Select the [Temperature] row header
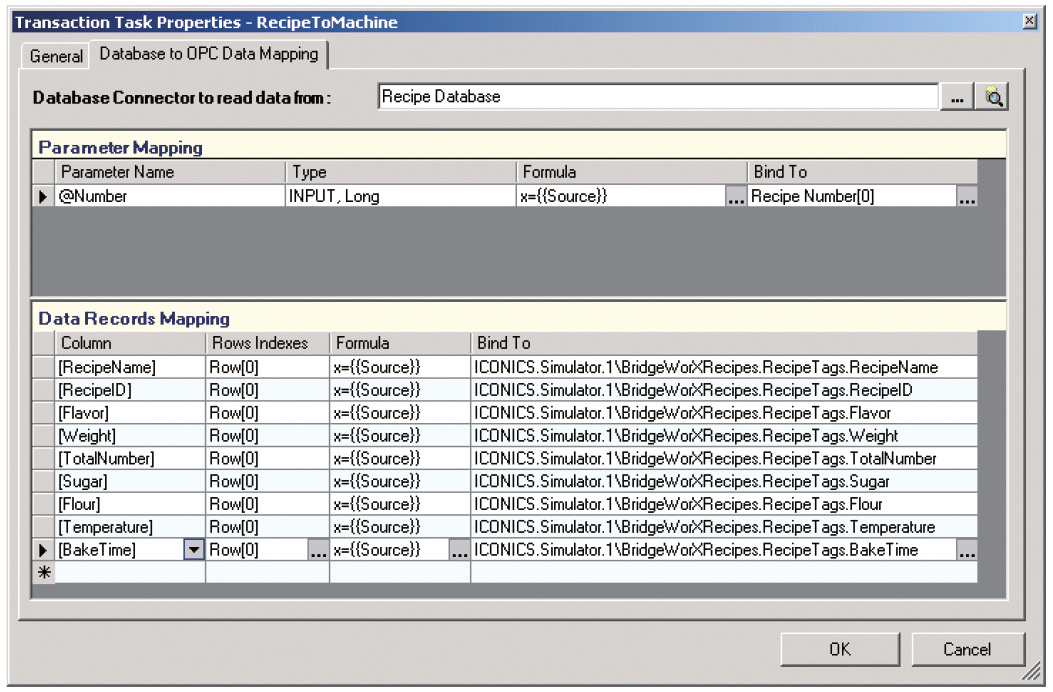The image size is (1053, 692). click(x=44, y=527)
